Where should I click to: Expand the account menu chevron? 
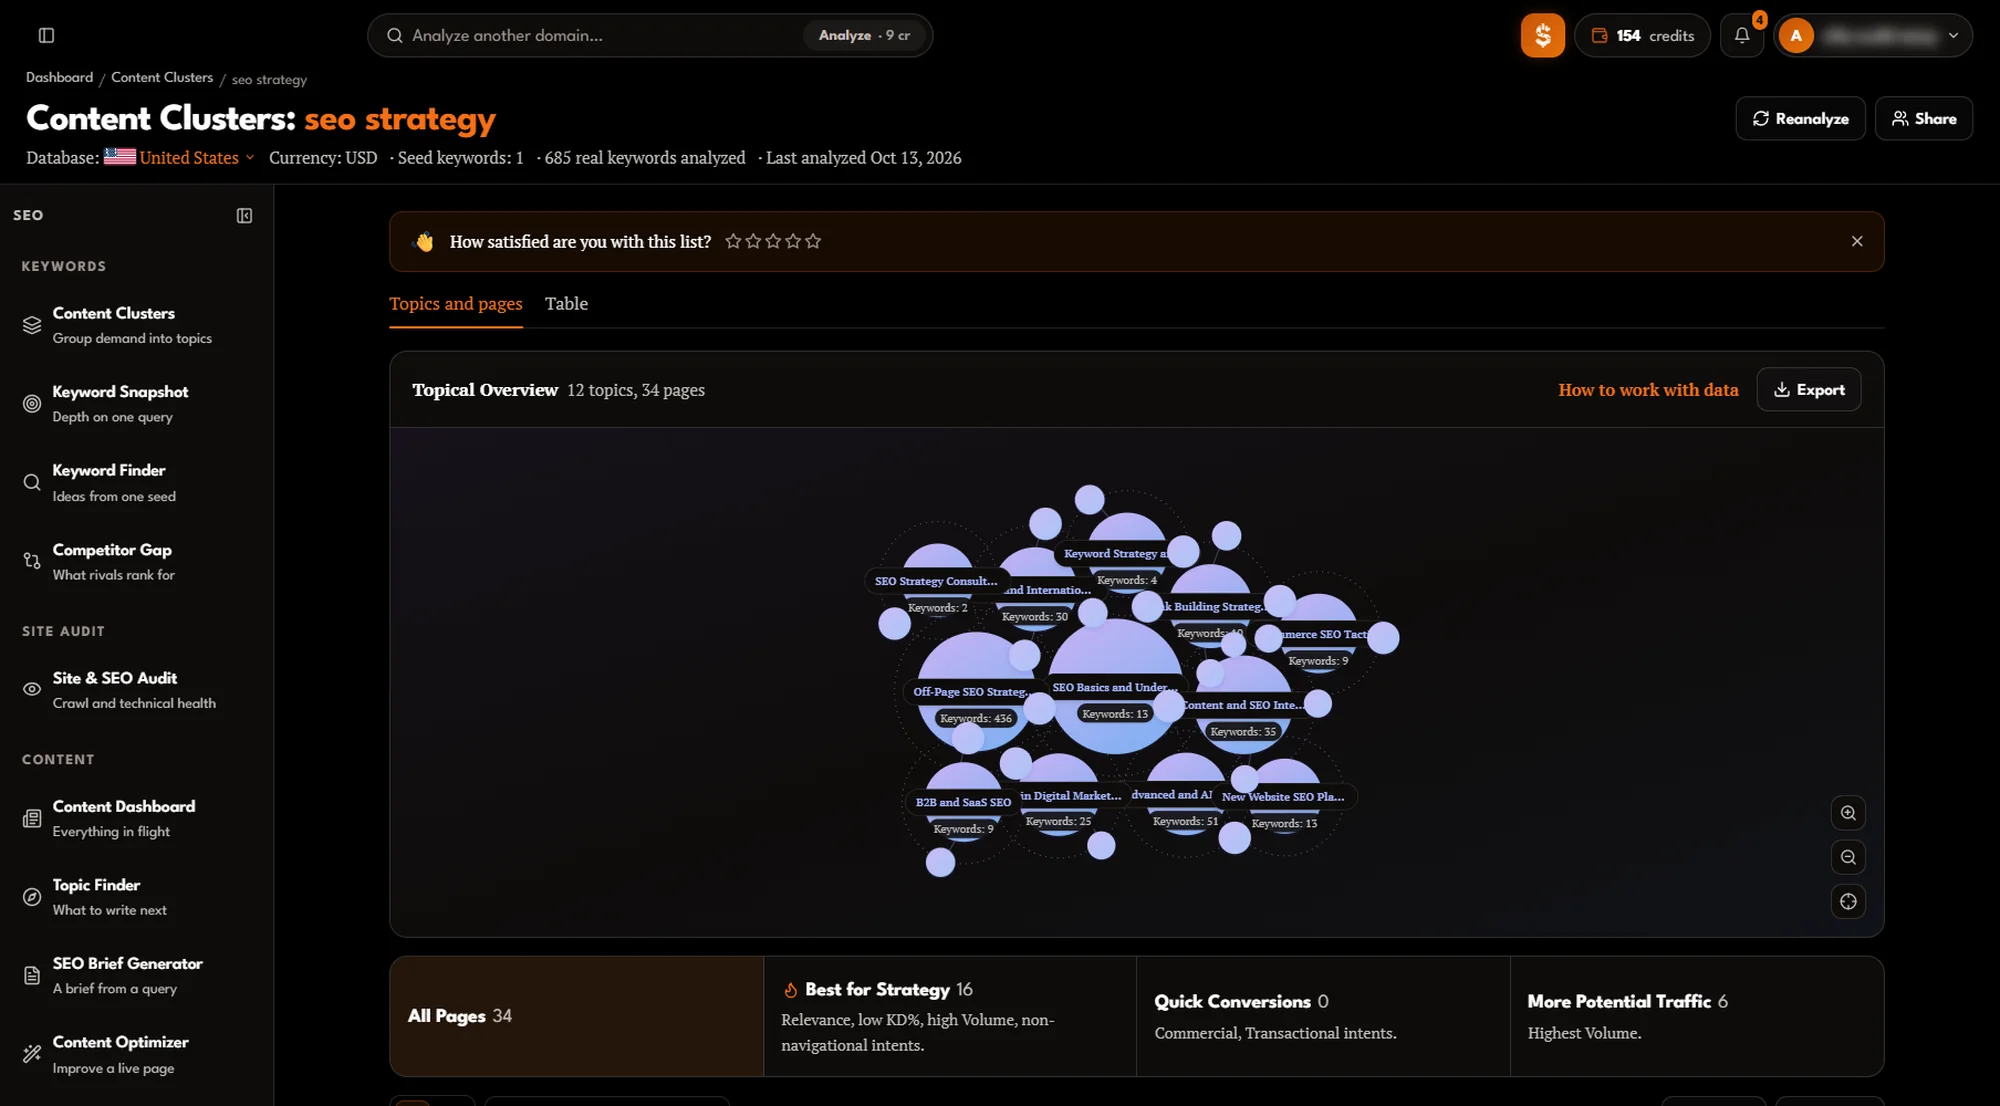click(x=1953, y=36)
